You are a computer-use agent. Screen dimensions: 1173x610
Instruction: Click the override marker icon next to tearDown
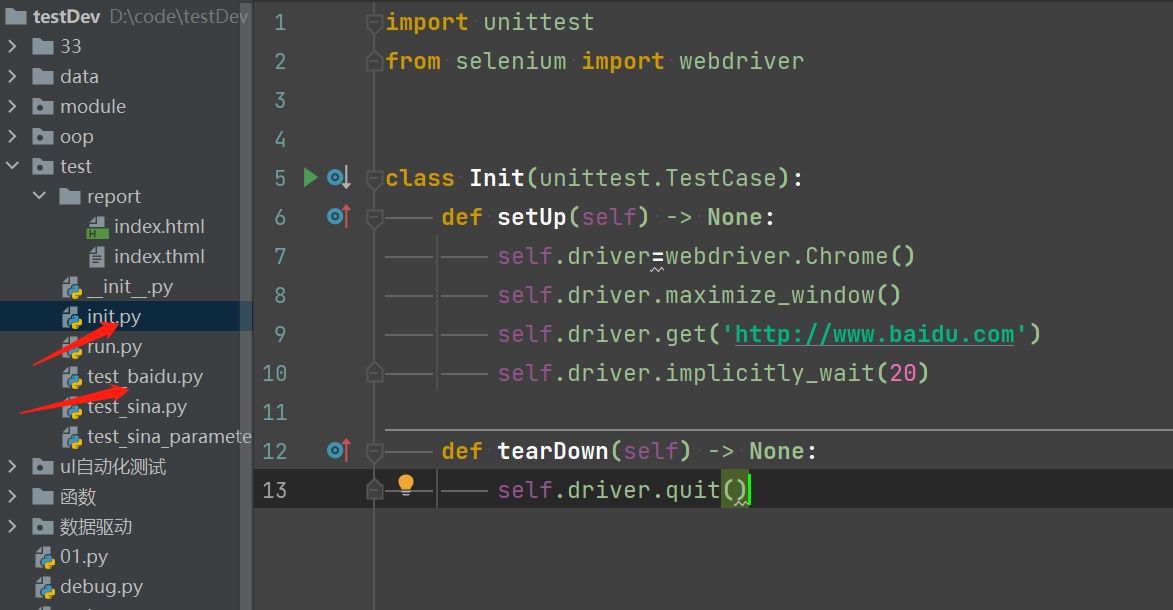coord(339,451)
